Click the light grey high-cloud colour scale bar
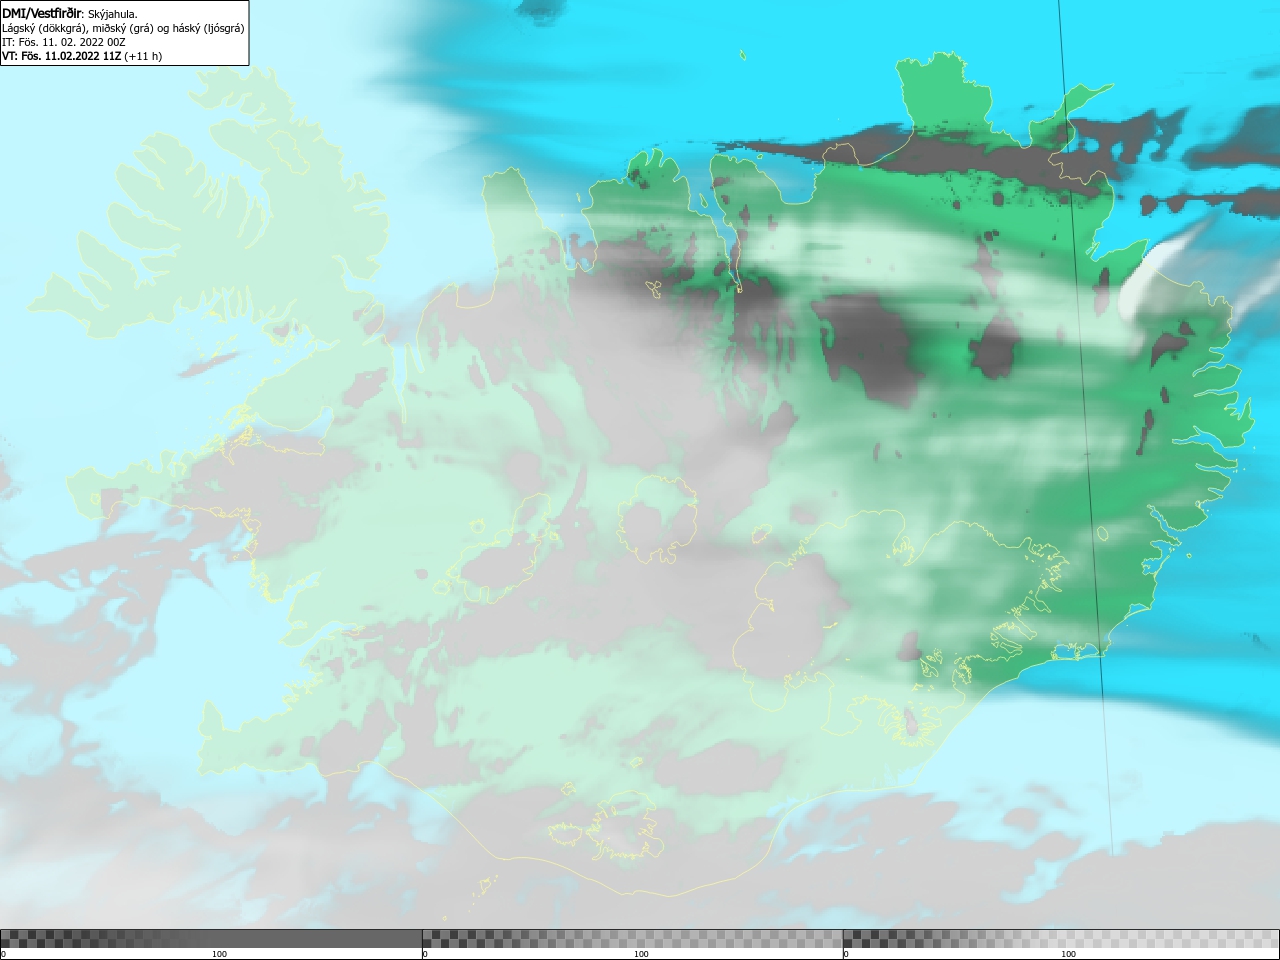Viewport: 1280px width, 960px height. [x=1061, y=939]
